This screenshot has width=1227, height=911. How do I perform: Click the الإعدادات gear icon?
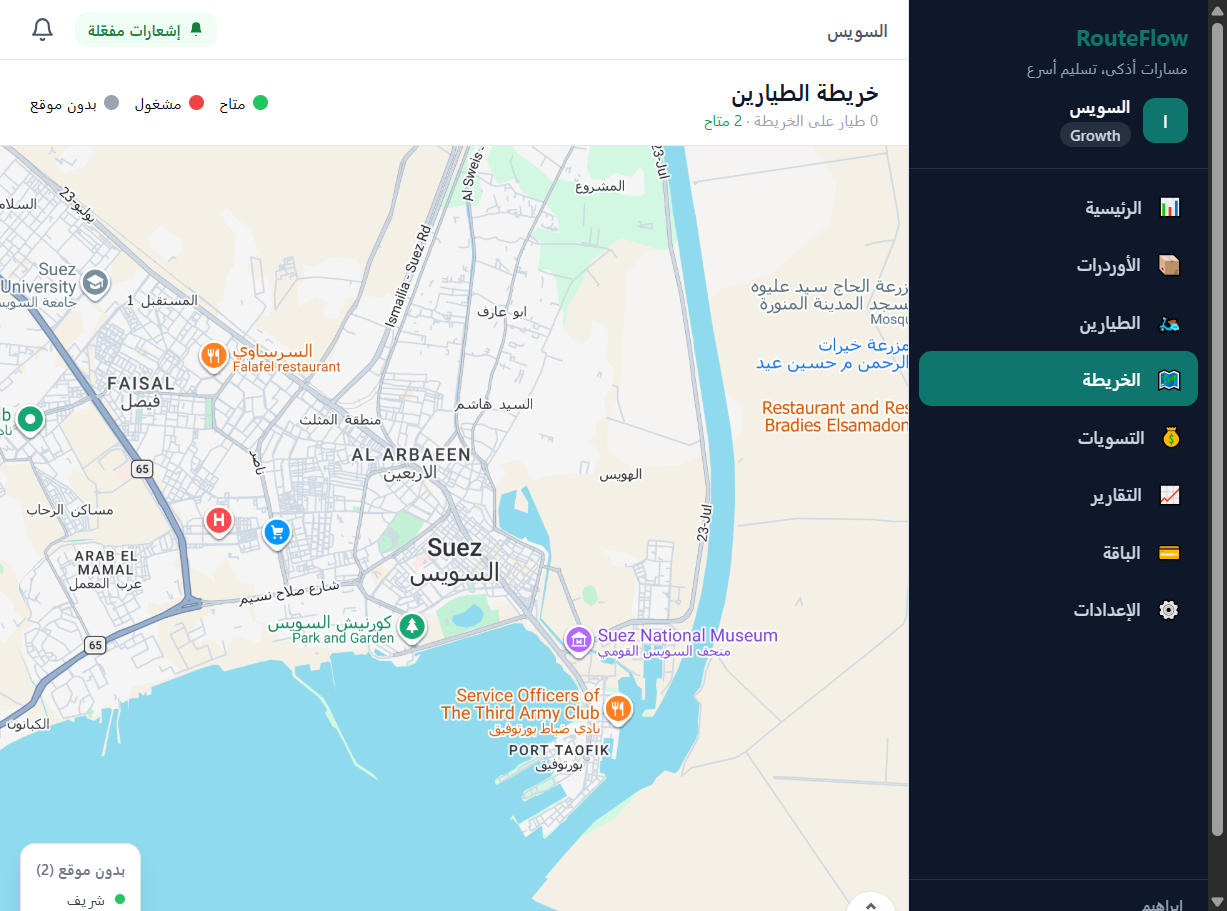tap(1169, 610)
